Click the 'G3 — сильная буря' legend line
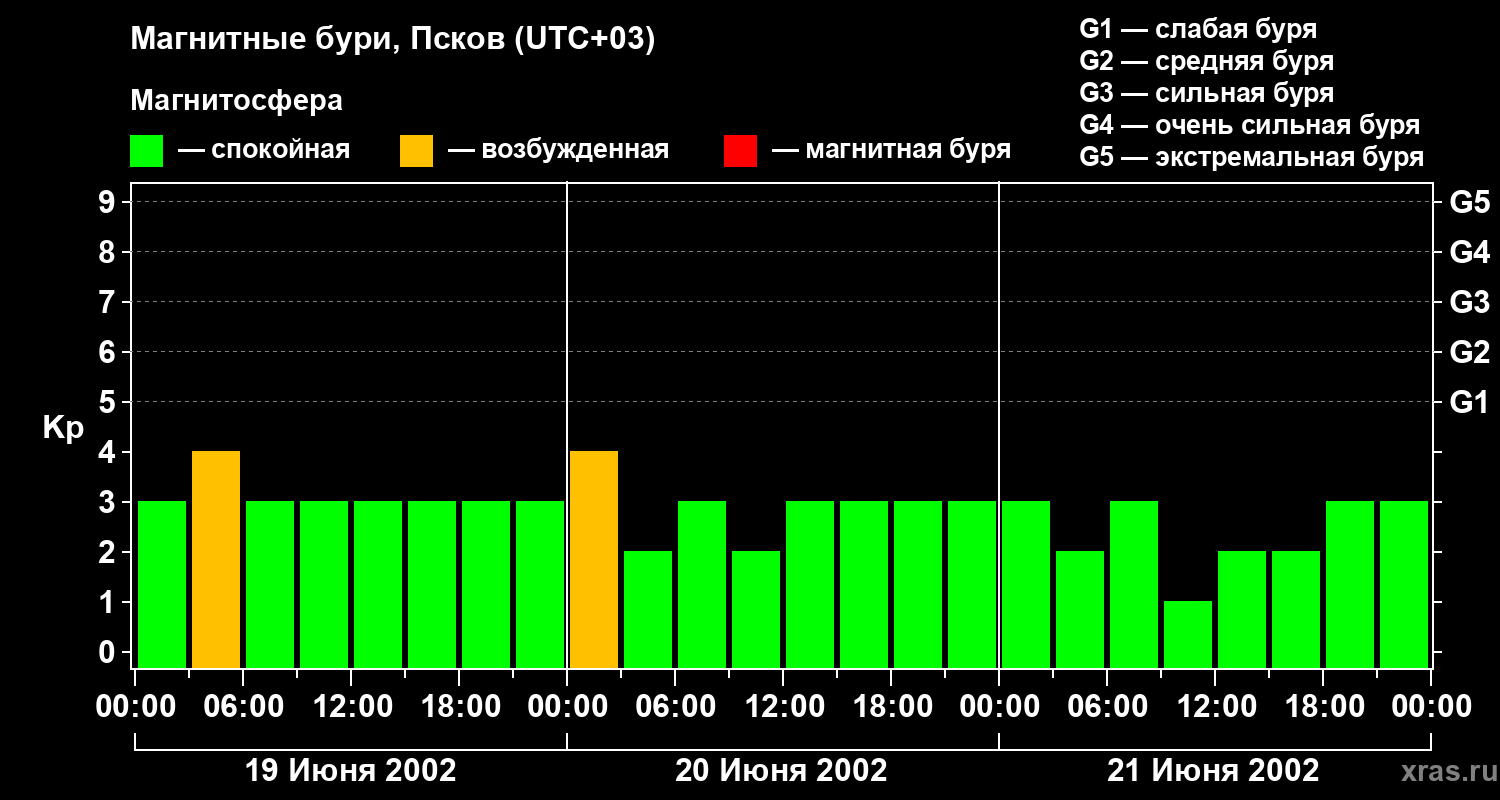1500x800 pixels. 1207,93
